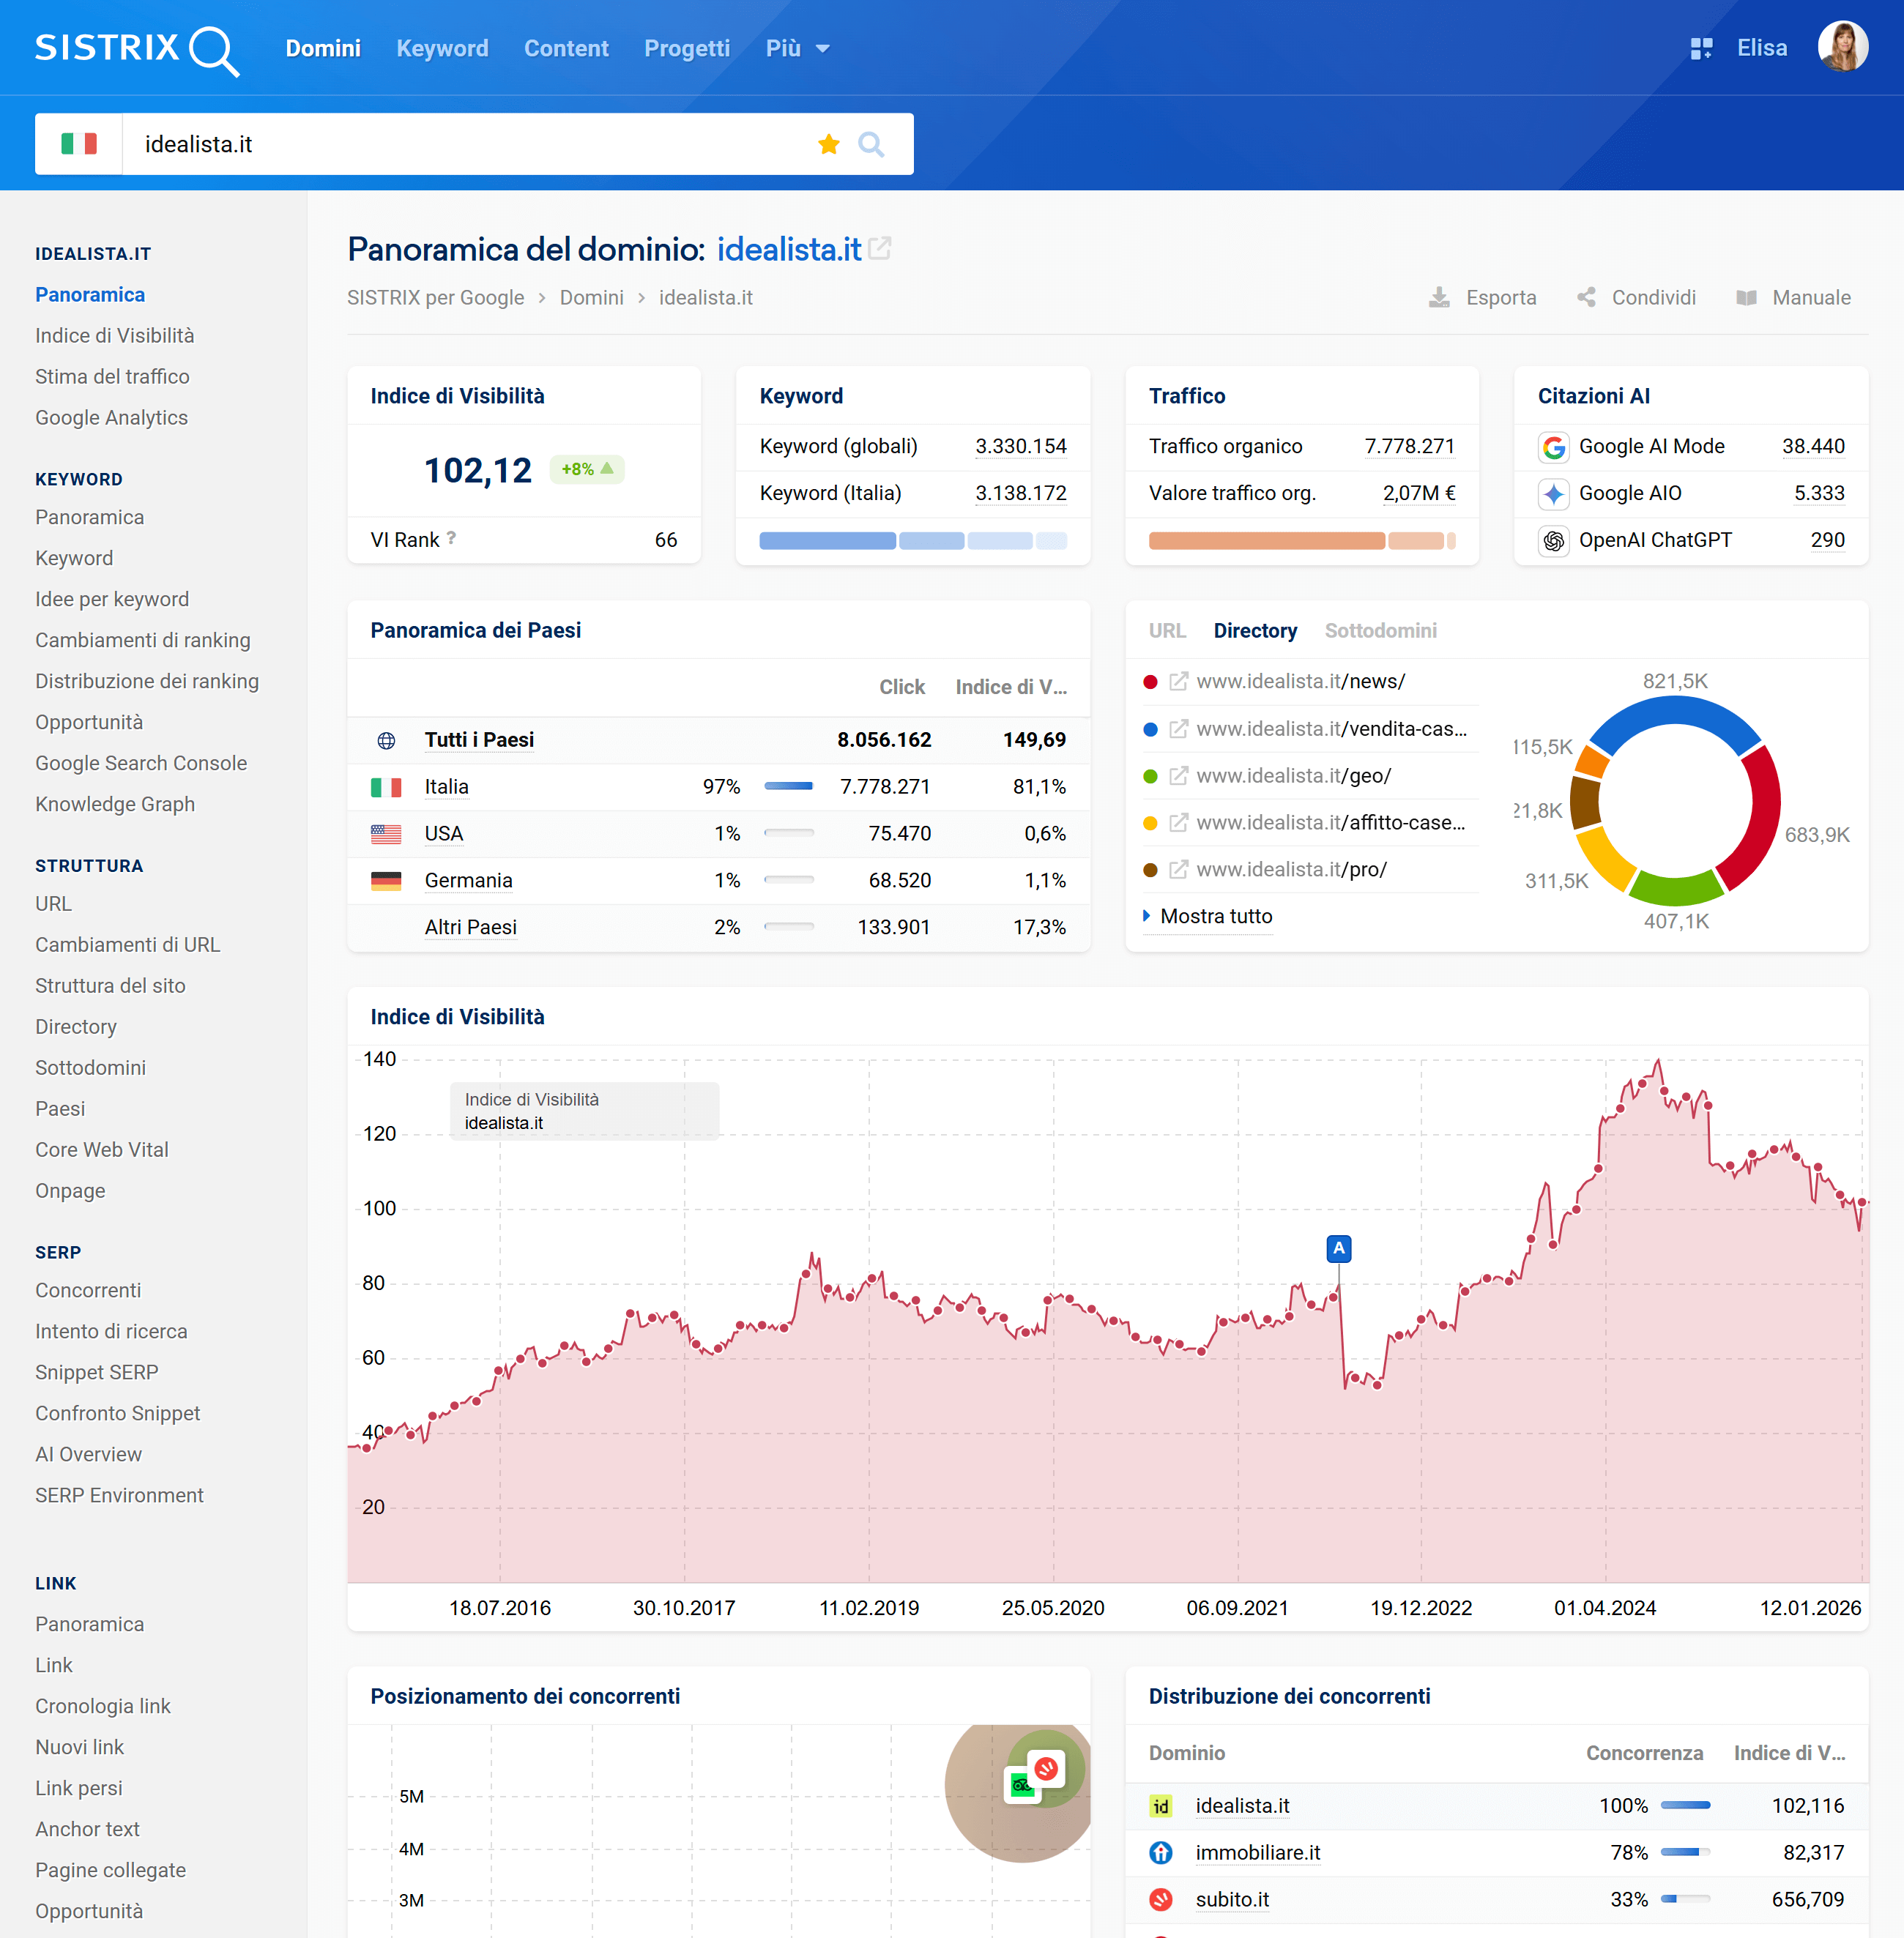Image resolution: width=1904 pixels, height=1938 pixels.
Task: Click the favorite star icon in search bar
Action: pos(828,144)
